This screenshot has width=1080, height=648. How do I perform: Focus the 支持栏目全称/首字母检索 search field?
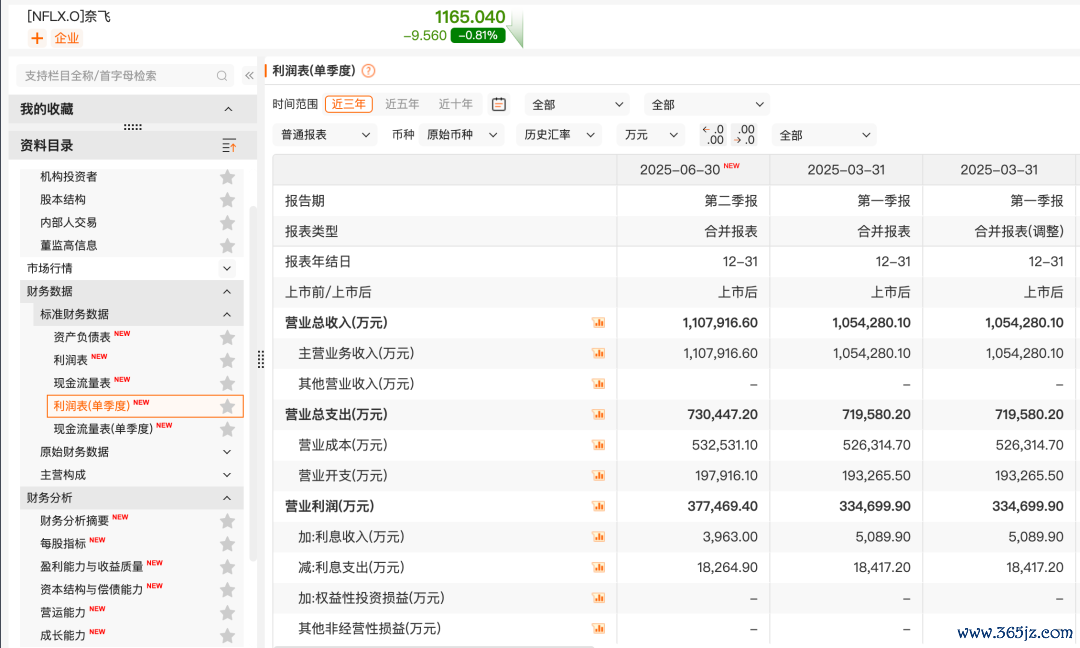[x=124, y=76]
